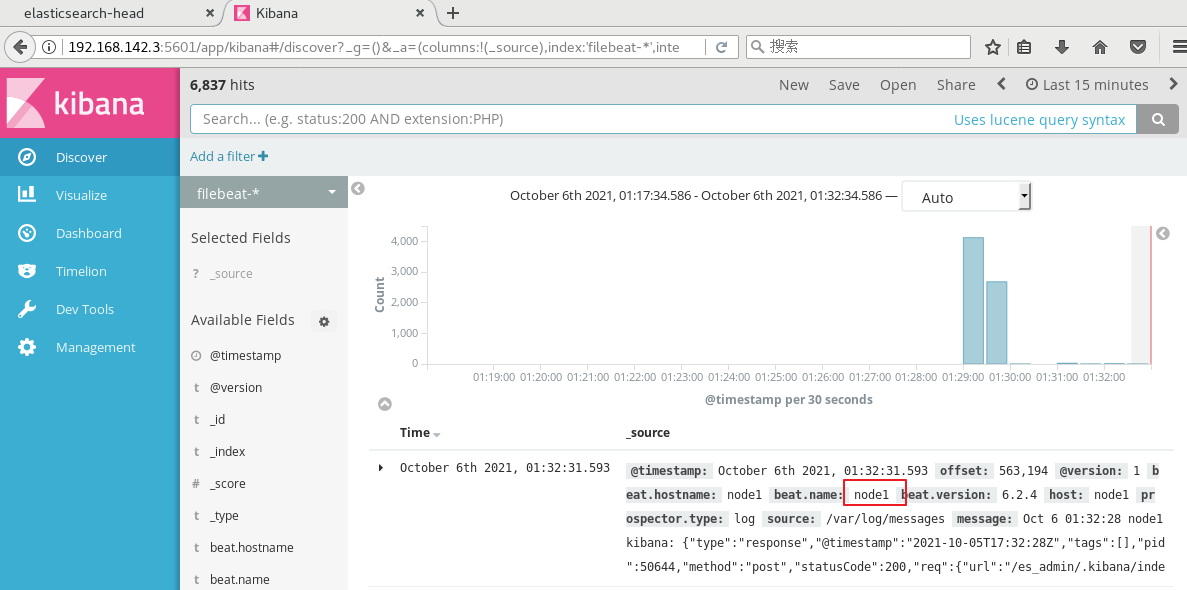Viewport: 1187px width, 590px height.
Task: Open a new browser tab
Action: tap(453, 13)
